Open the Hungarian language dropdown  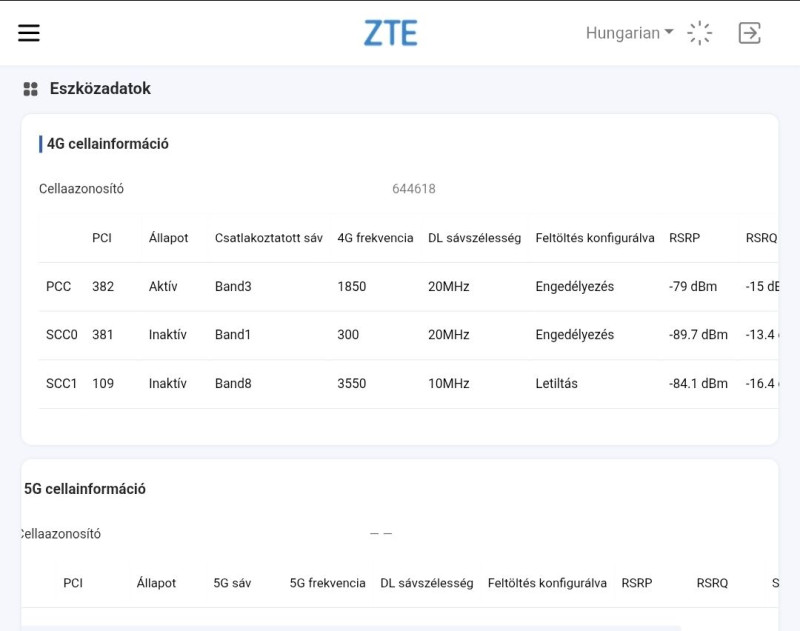pyautogui.click(x=629, y=33)
